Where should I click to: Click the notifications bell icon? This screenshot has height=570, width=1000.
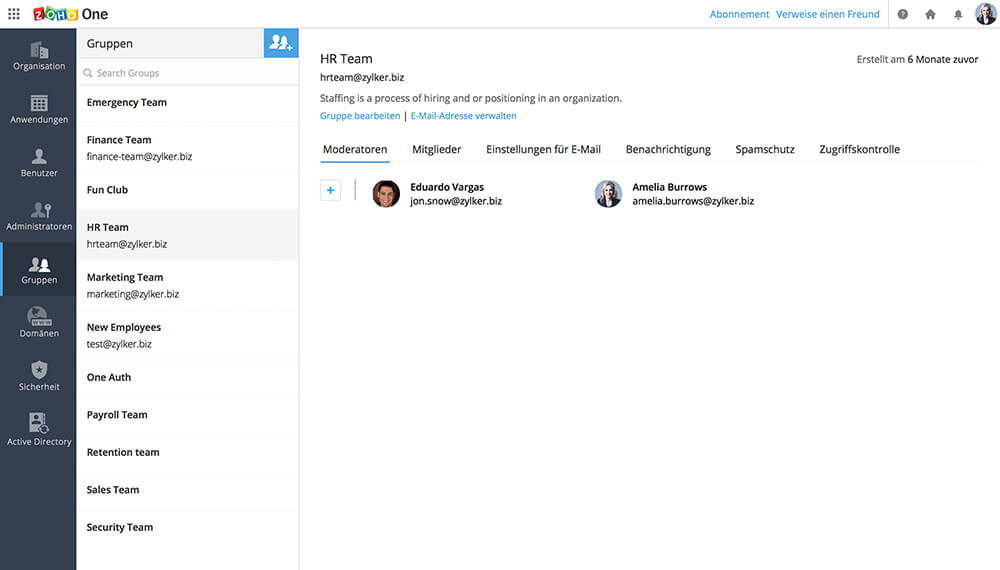coord(958,14)
